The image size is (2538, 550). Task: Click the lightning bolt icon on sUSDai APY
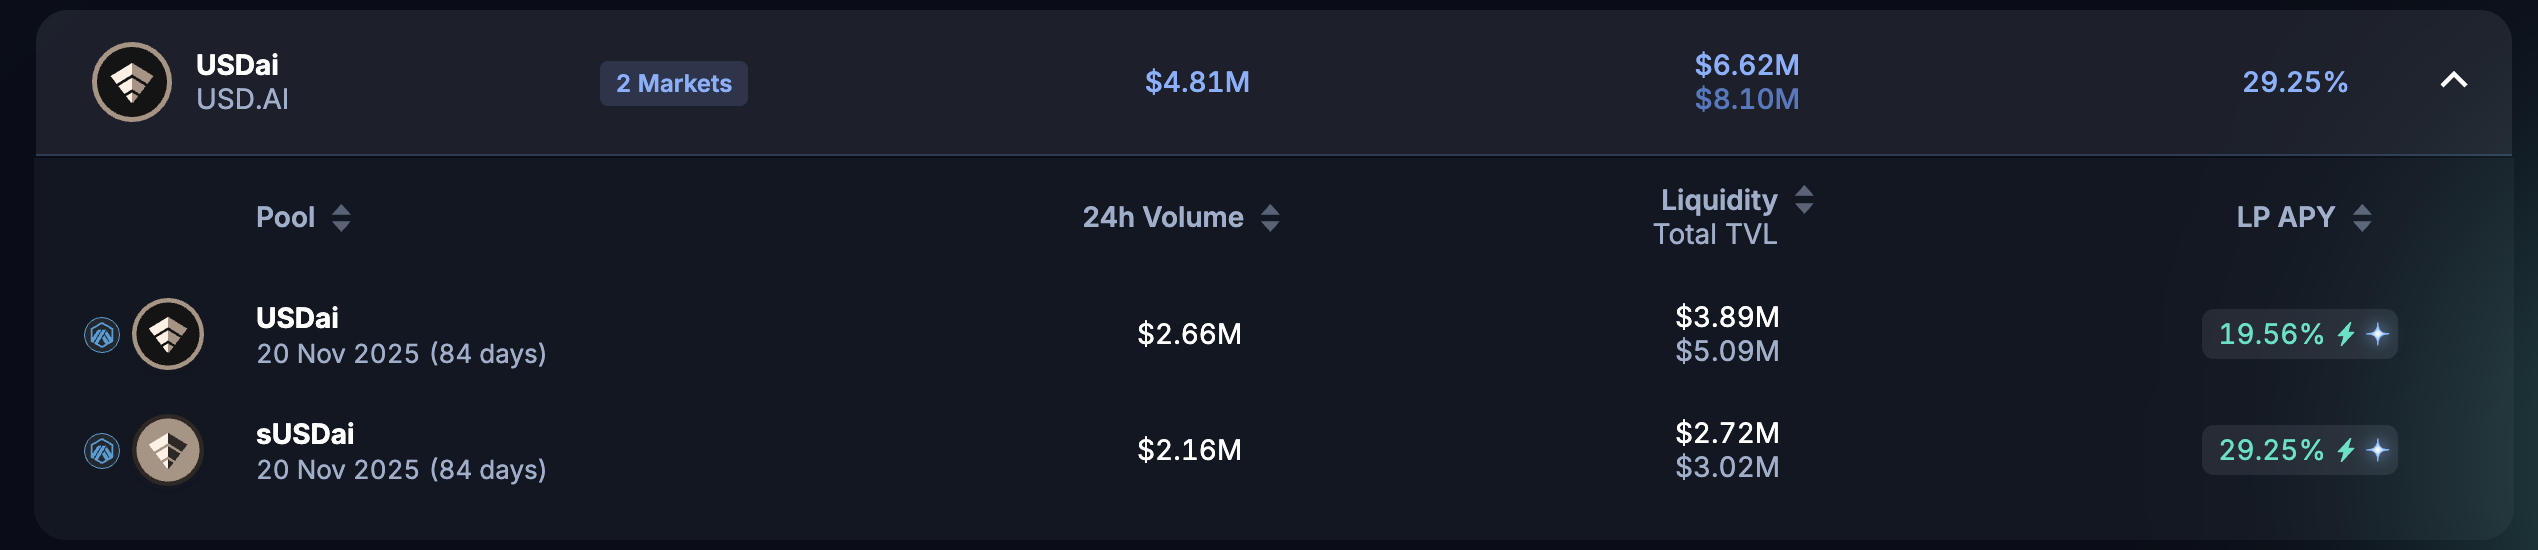point(2346,450)
